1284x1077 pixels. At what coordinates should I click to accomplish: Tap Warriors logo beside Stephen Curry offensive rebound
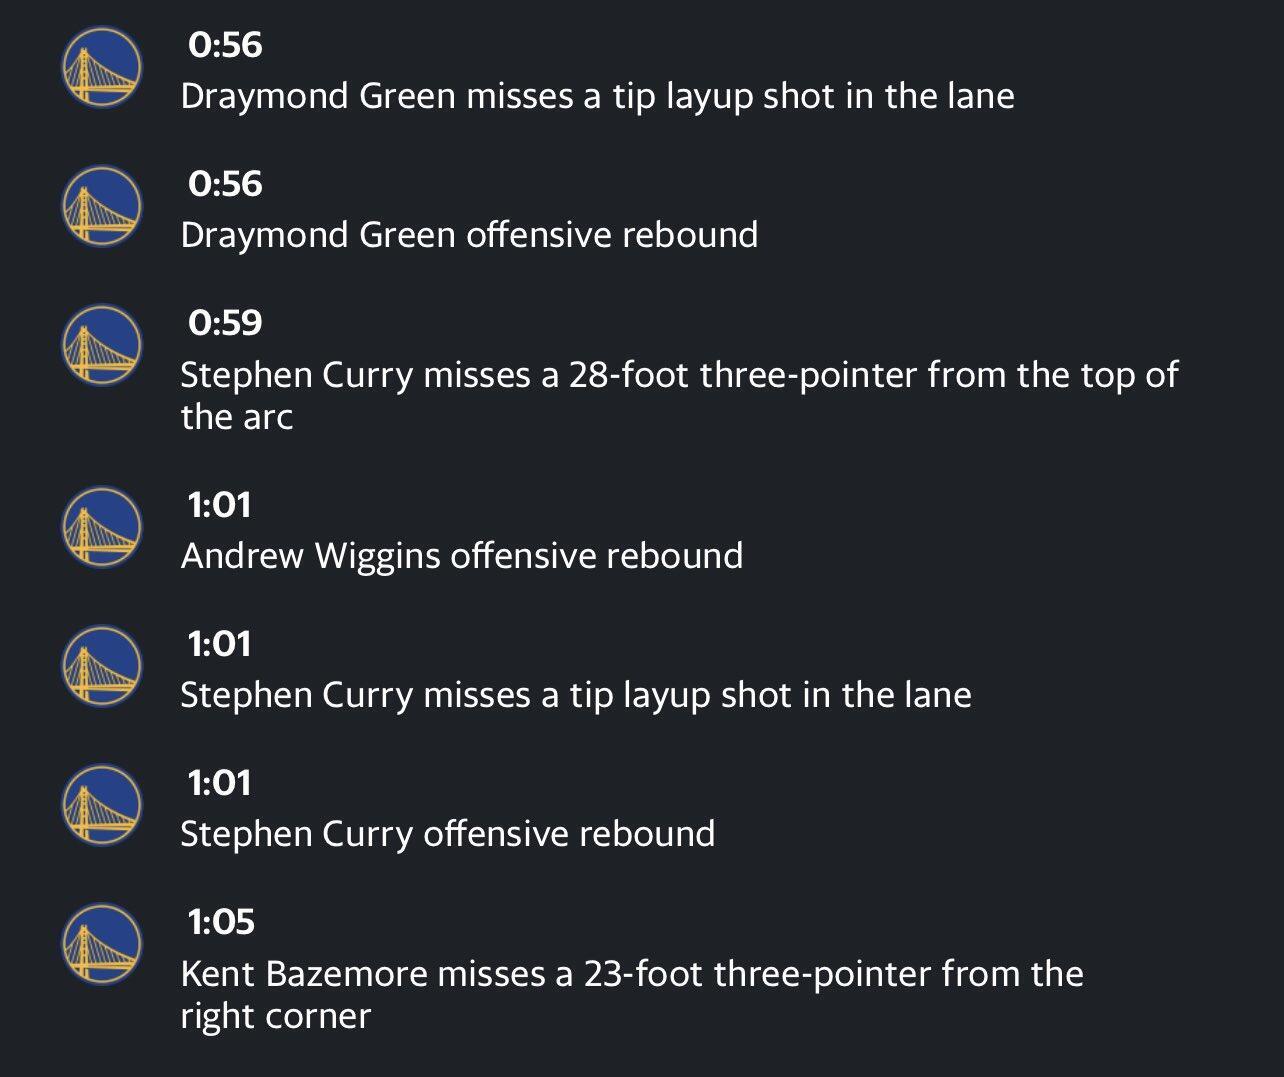coord(102,805)
